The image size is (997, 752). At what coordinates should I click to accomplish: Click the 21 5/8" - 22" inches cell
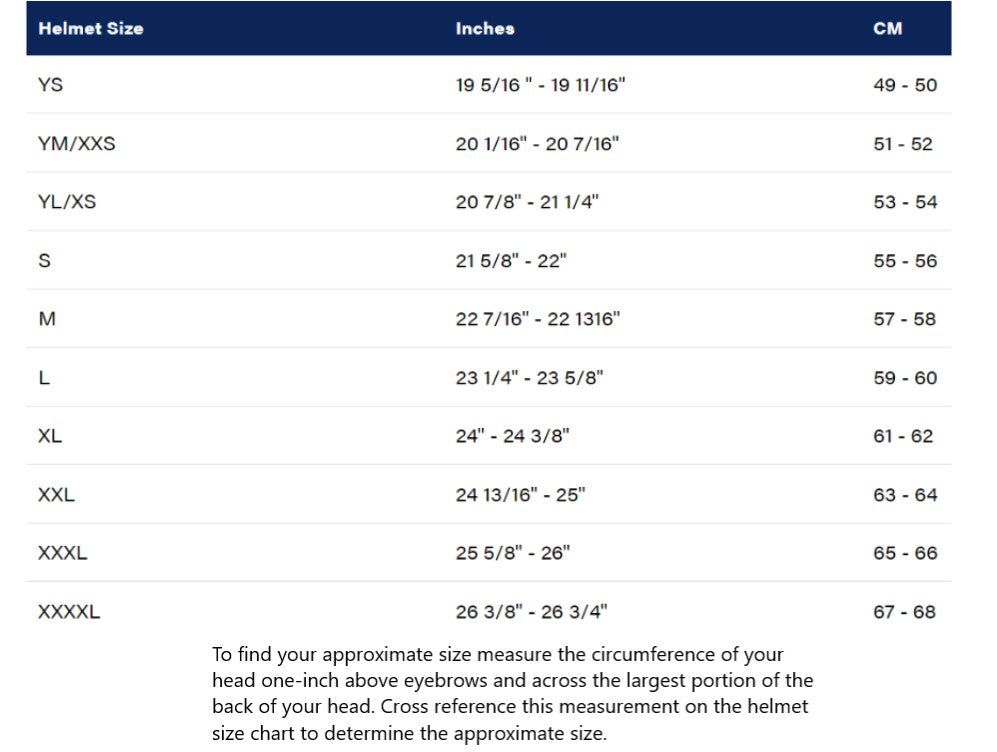click(511, 261)
